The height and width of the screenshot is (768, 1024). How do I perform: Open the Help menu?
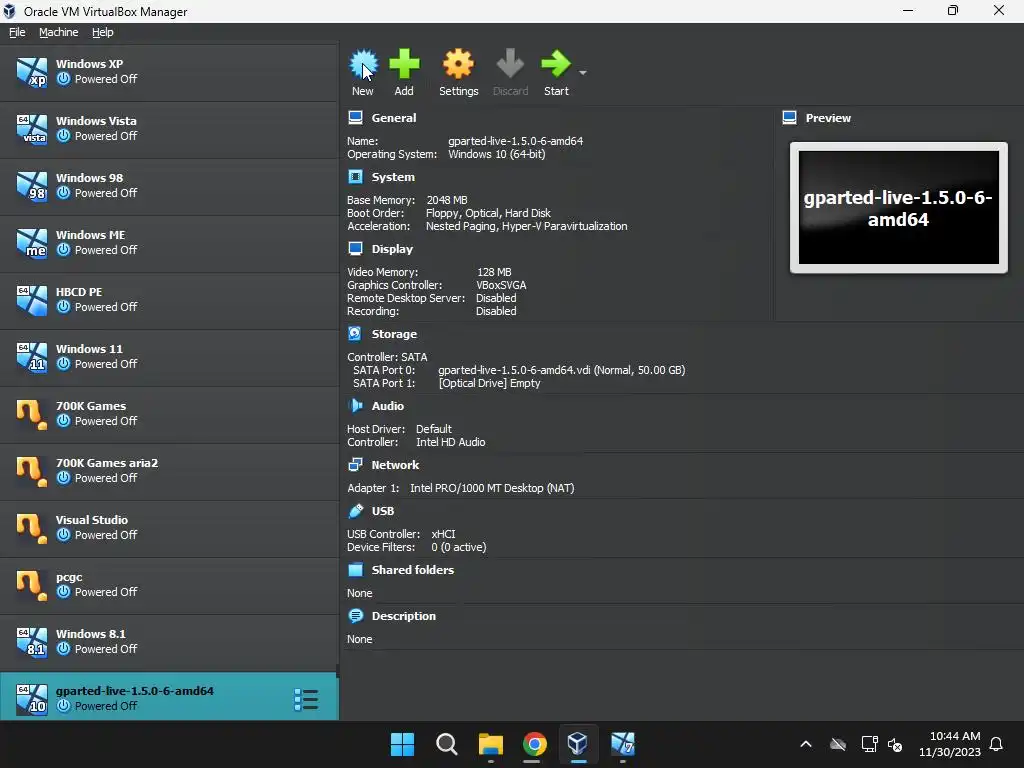click(103, 32)
